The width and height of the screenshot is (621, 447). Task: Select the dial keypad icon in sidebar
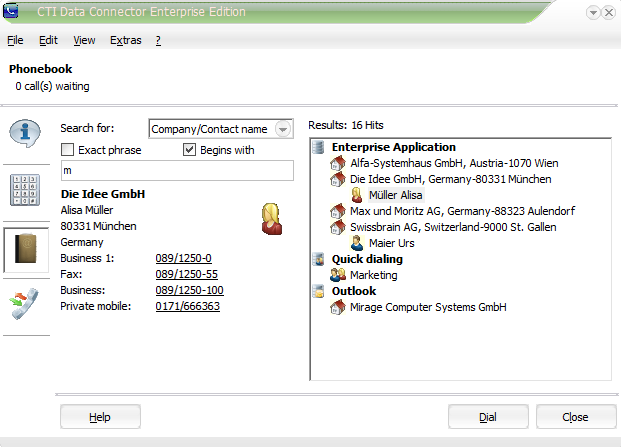click(x=25, y=190)
